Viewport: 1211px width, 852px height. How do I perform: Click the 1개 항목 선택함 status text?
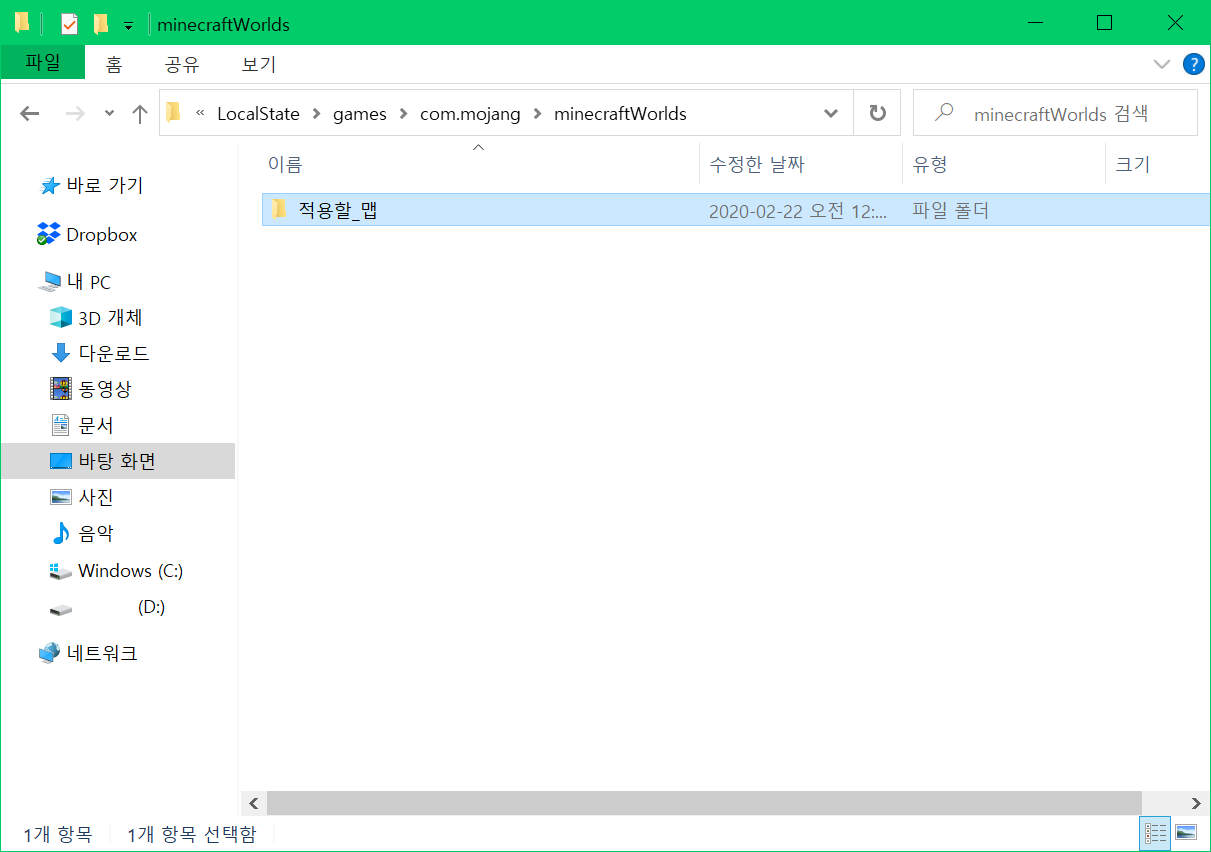point(192,834)
